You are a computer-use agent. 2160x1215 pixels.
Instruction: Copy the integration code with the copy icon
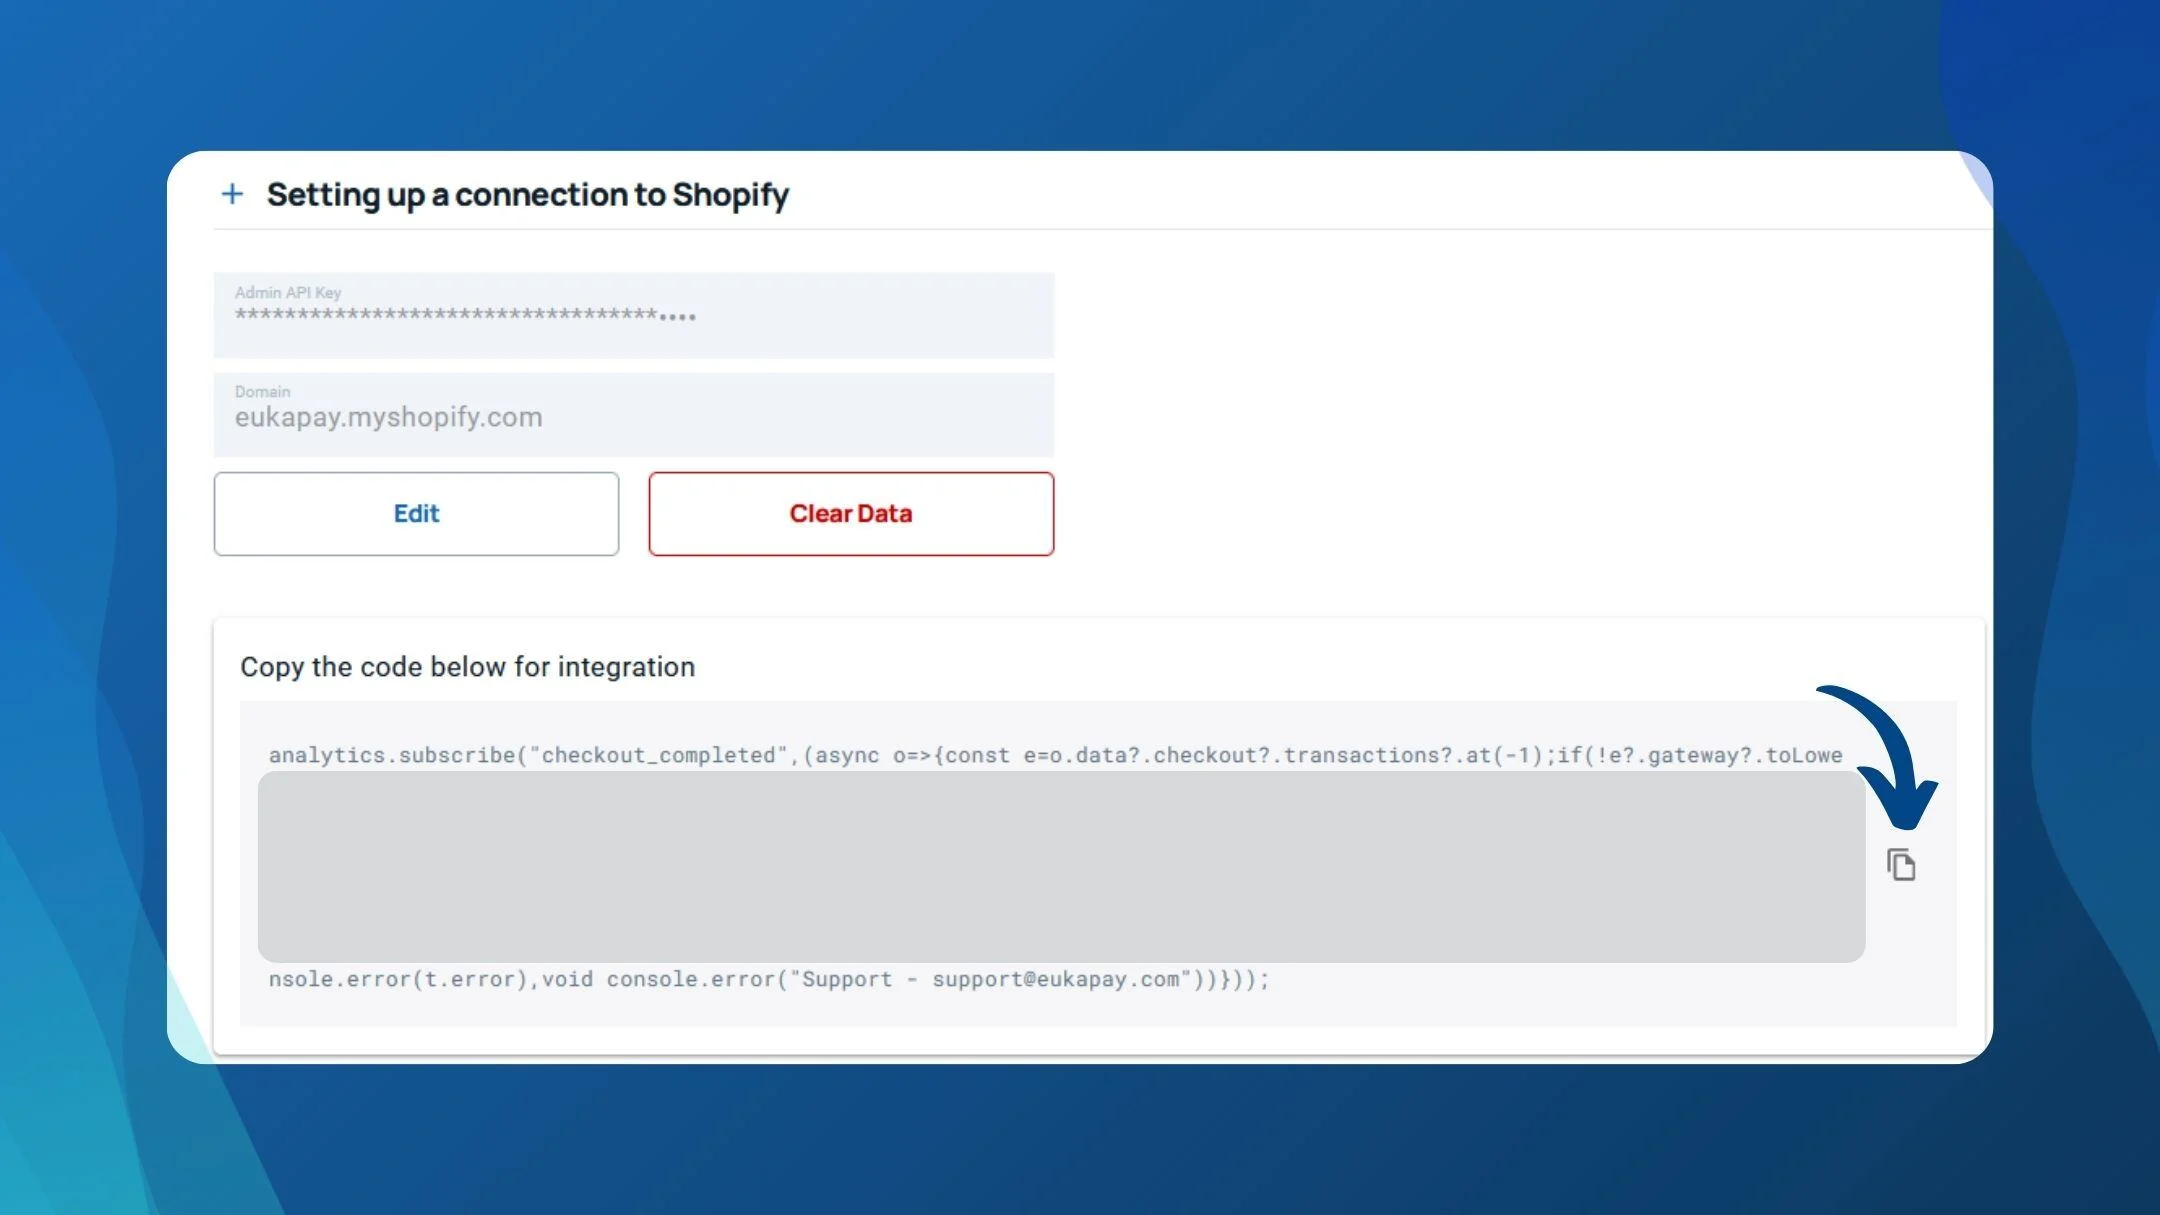pos(1901,865)
